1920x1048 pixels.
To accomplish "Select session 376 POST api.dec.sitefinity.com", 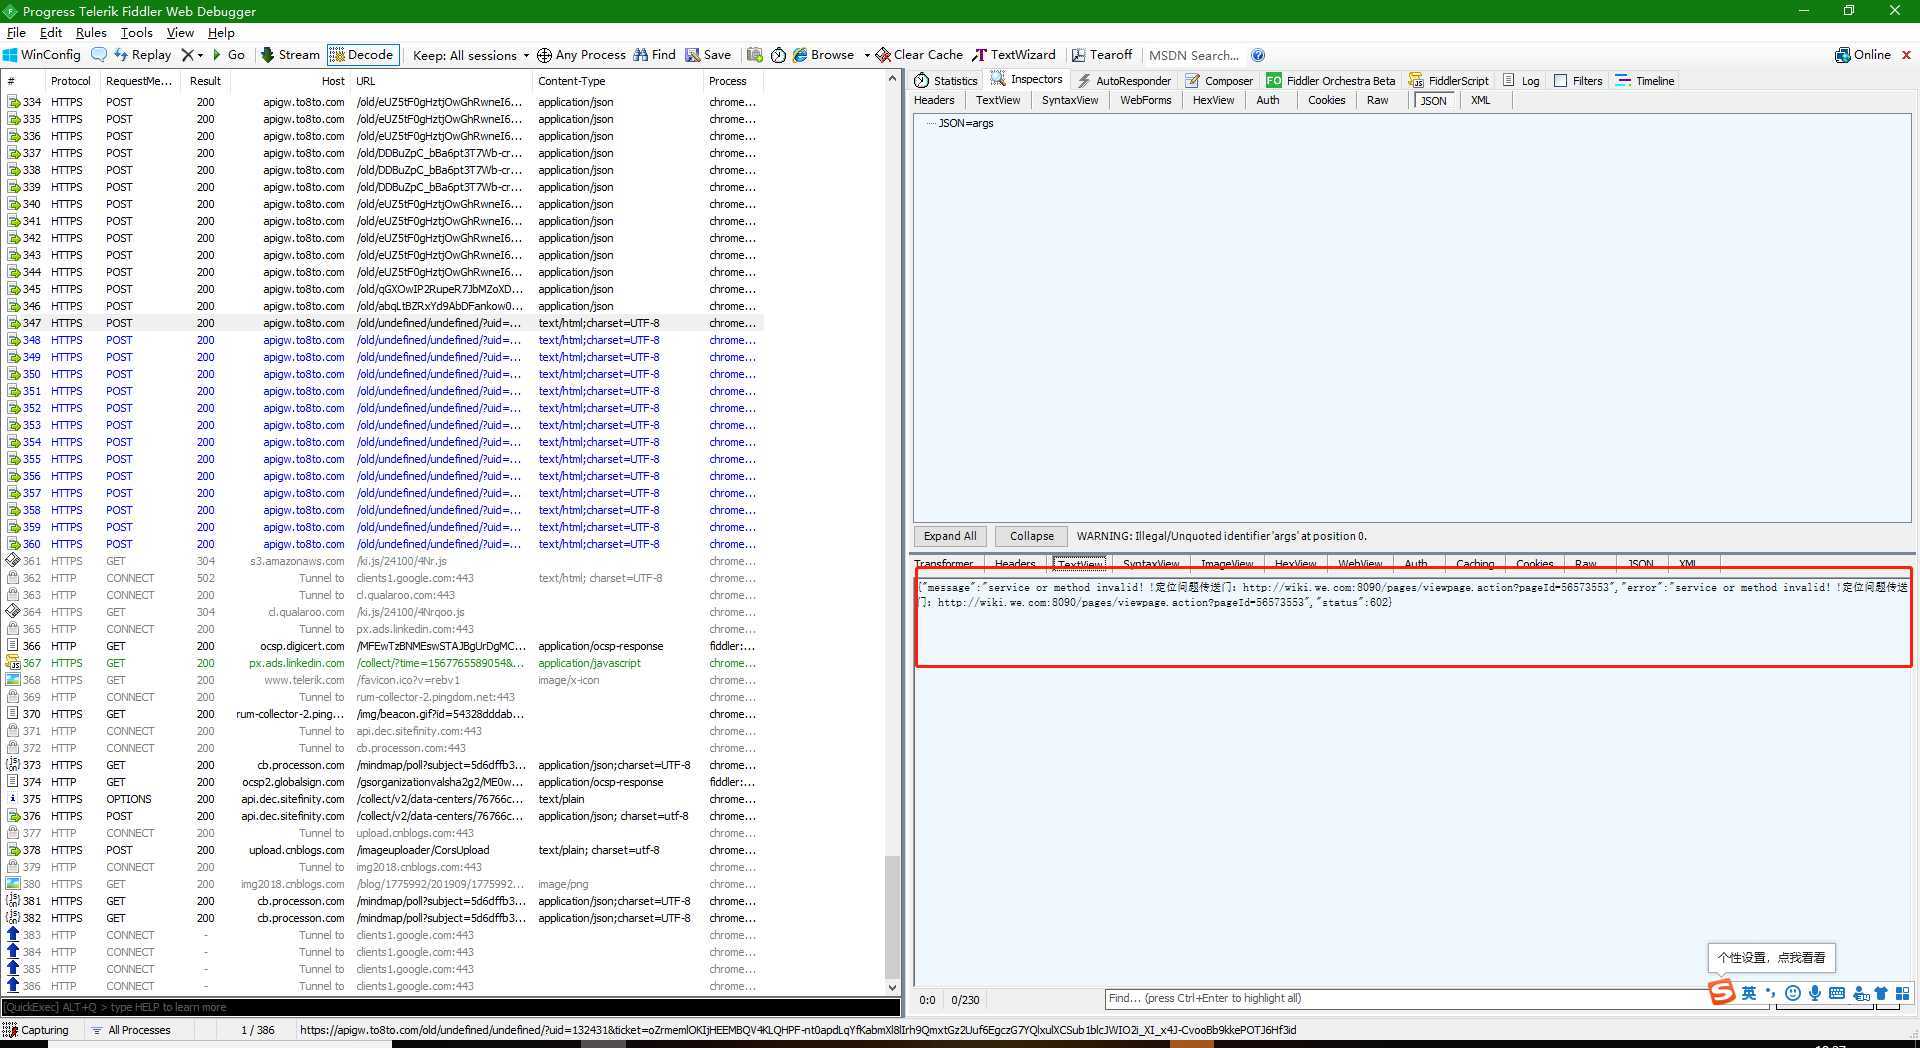I will click(383, 816).
